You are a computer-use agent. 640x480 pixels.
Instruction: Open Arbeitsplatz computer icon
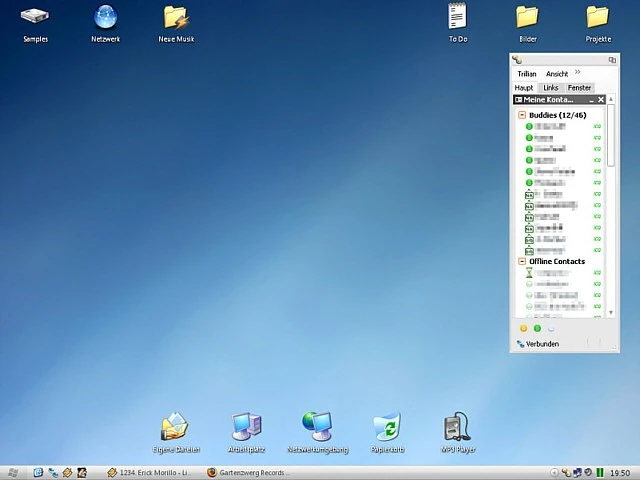pos(246,426)
